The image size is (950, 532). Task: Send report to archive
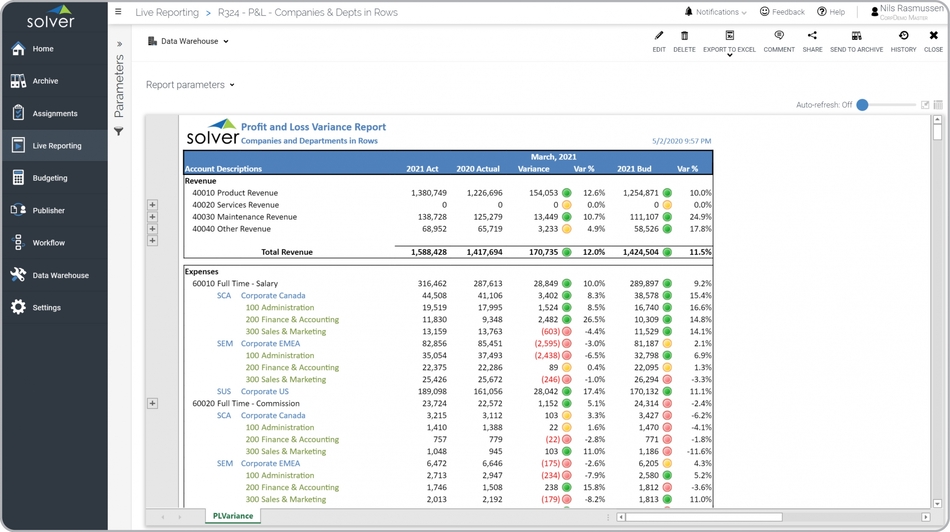(x=856, y=36)
